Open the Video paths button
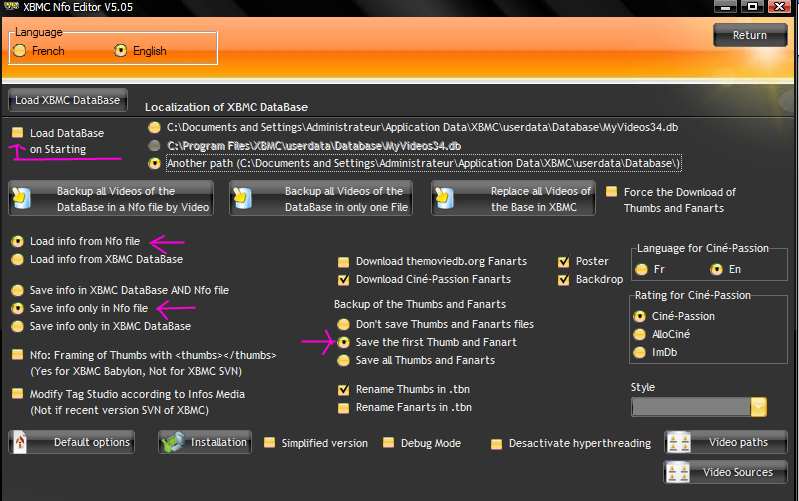Viewport: 799px width, 501px height. (x=726, y=442)
